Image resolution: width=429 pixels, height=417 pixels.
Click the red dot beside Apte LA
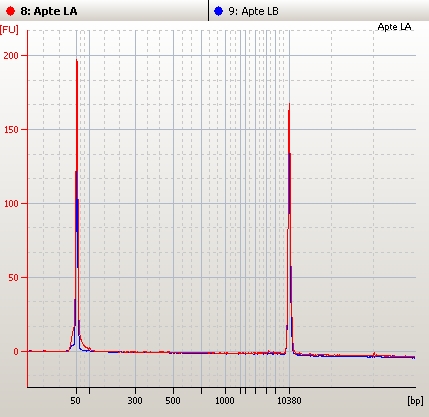point(10,11)
